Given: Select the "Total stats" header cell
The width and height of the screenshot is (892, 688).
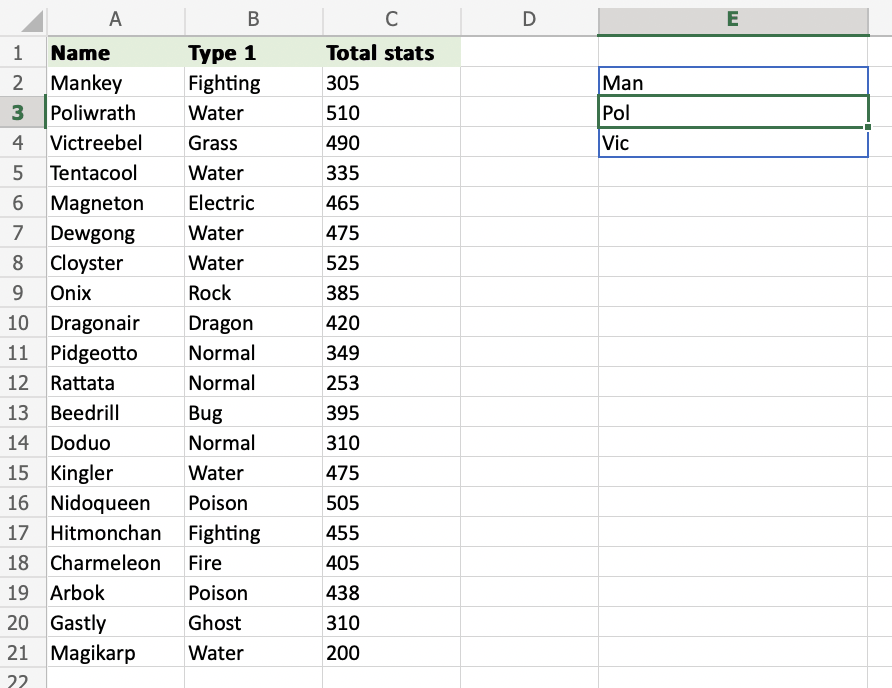Looking at the screenshot, I should [391, 53].
